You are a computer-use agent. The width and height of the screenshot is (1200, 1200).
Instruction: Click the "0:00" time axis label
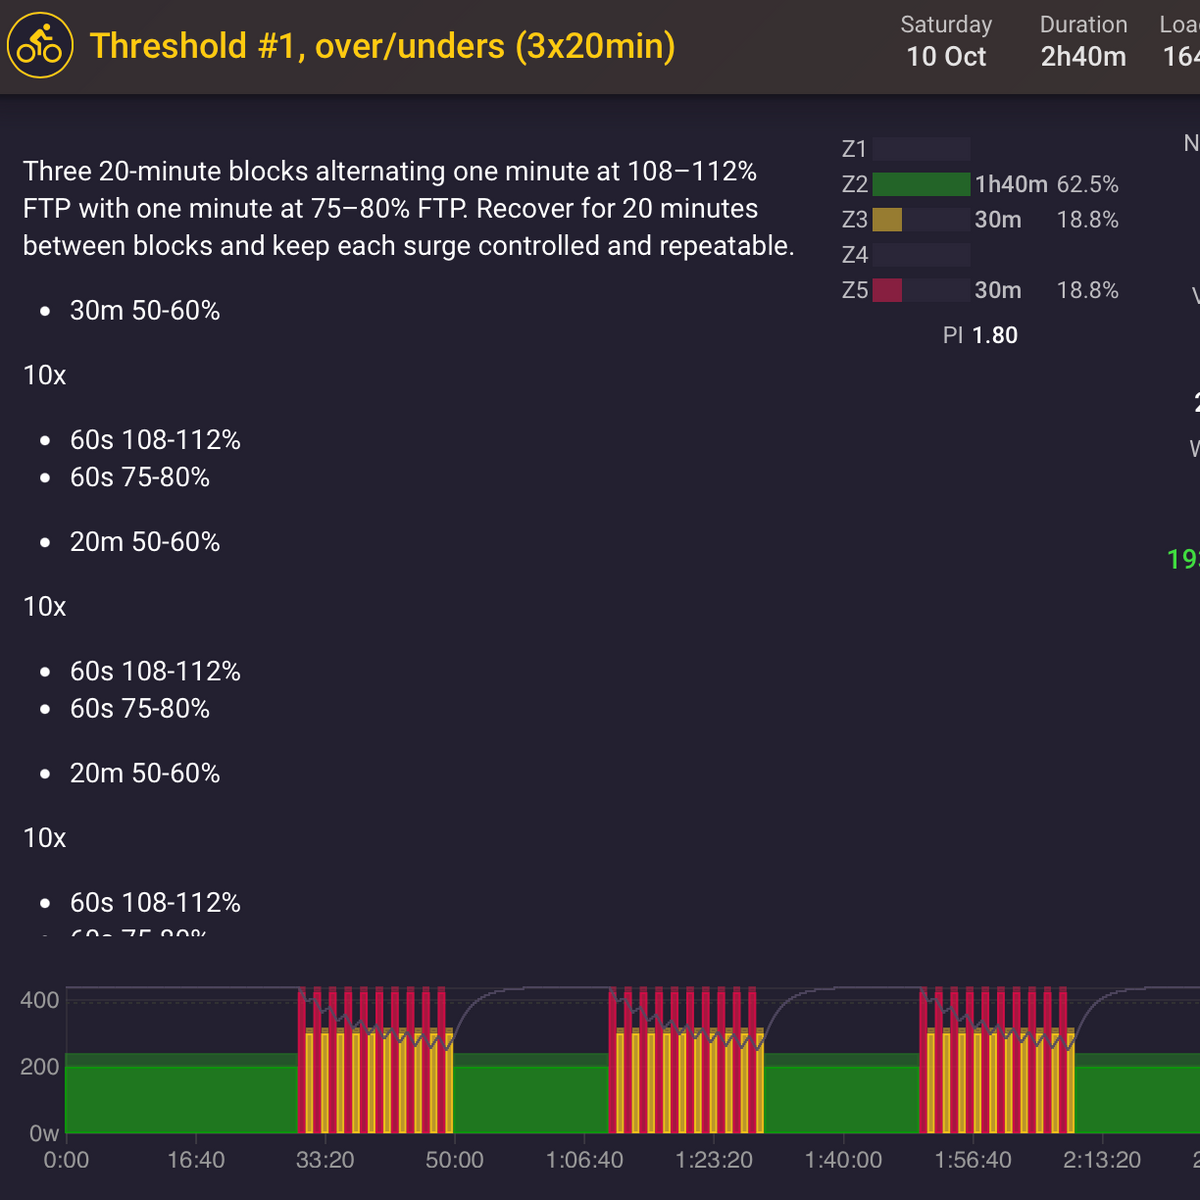coord(66,1160)
